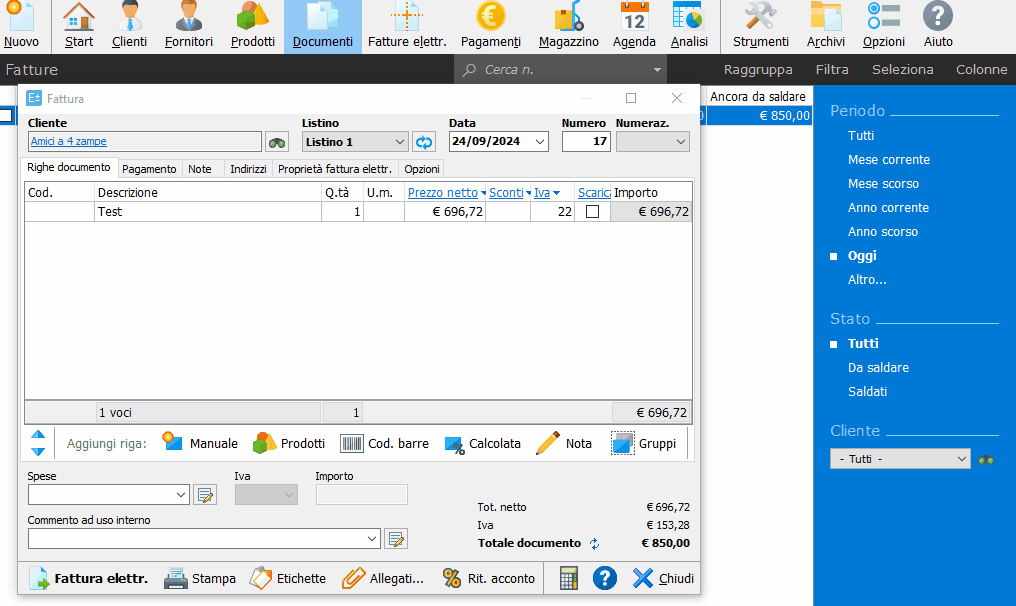Add row from Gruppi
1016x606 pixels.
coord(643,443)
